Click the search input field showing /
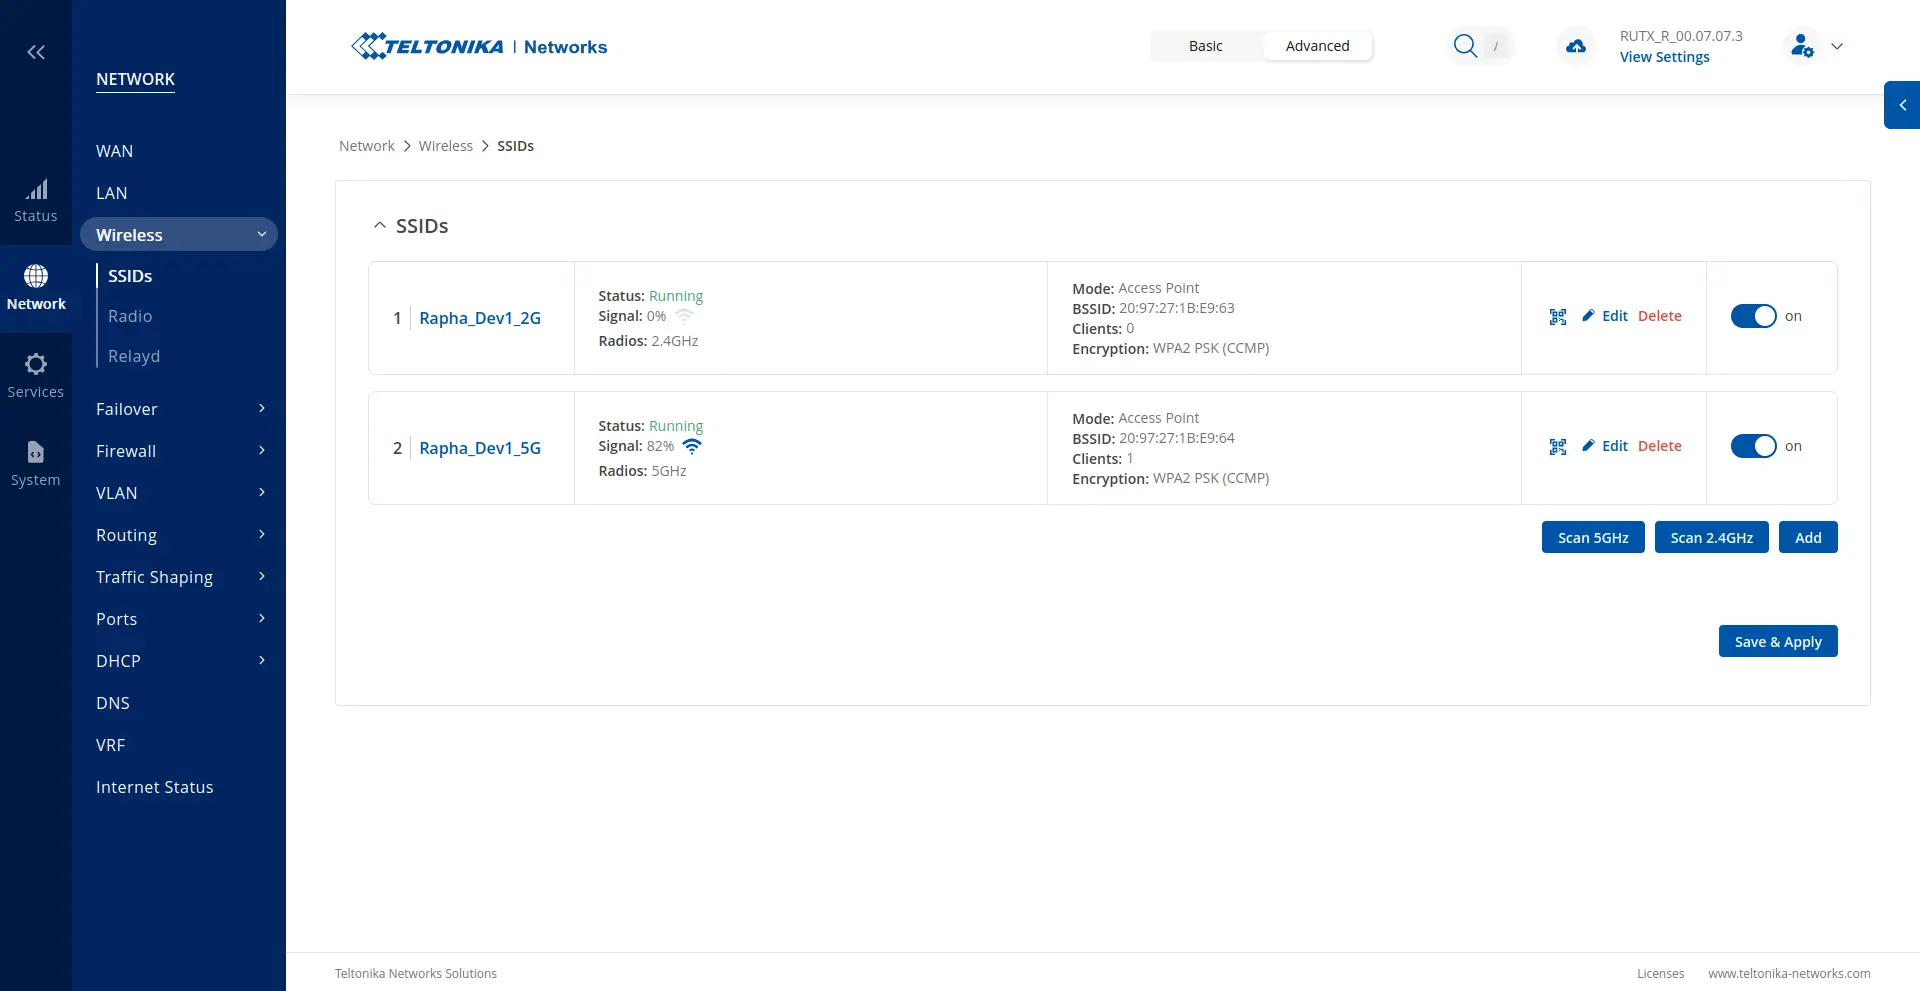The height and width of the screenshot is (991, 1920). [x=1497, y=45]
